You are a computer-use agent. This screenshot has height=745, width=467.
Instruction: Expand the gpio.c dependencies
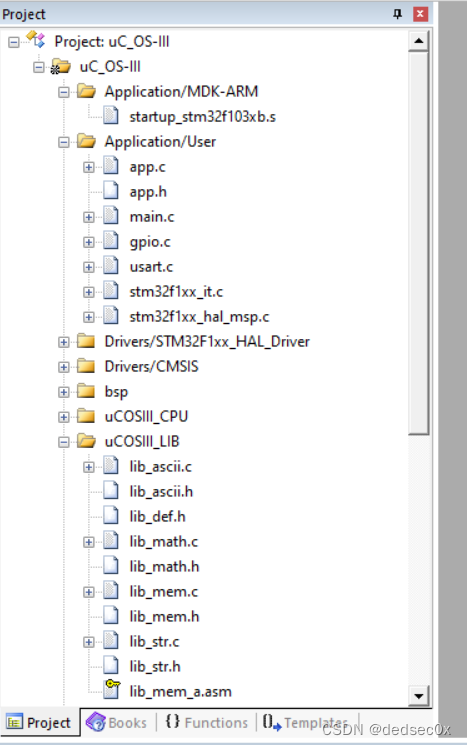(x=89, y=242)
